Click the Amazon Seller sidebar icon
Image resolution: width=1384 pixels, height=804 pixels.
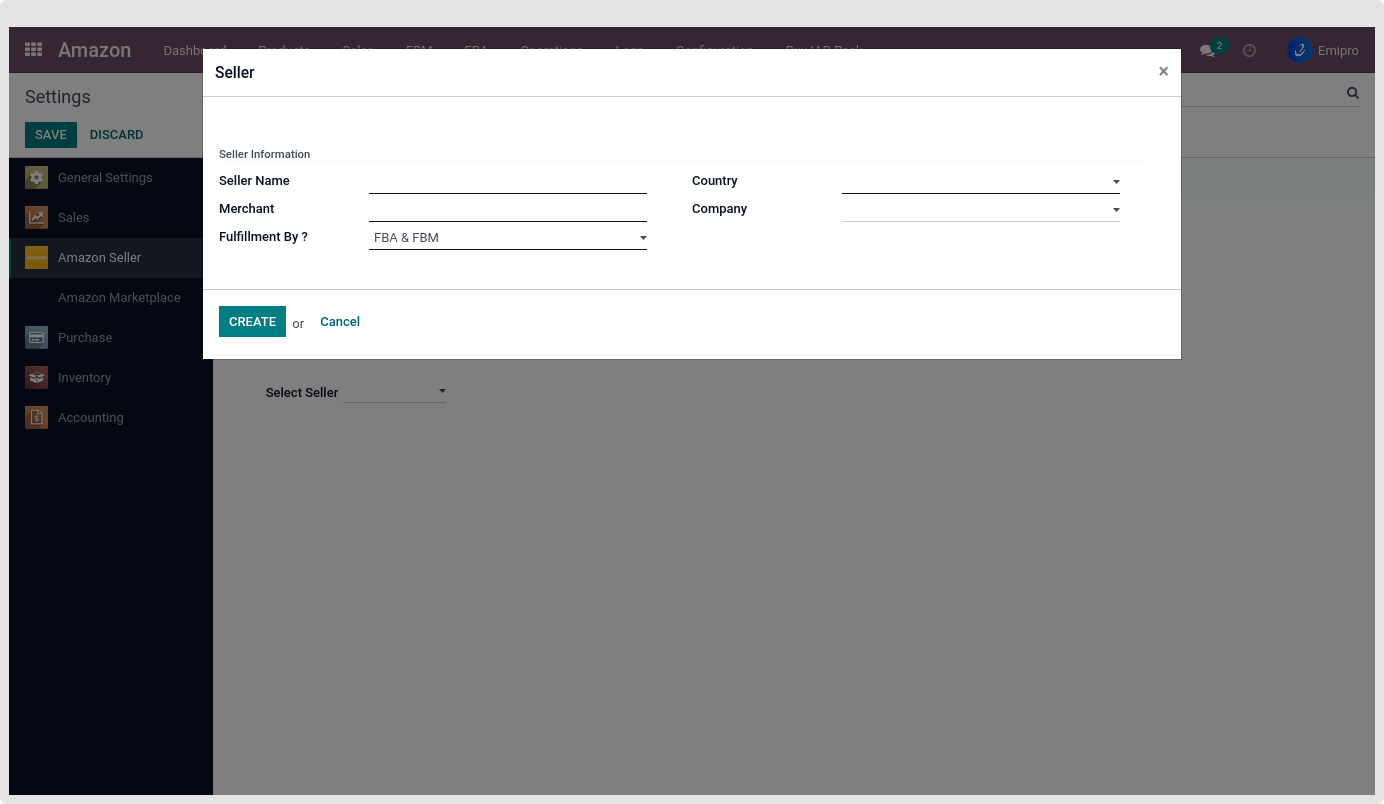[x=37, y=258]
